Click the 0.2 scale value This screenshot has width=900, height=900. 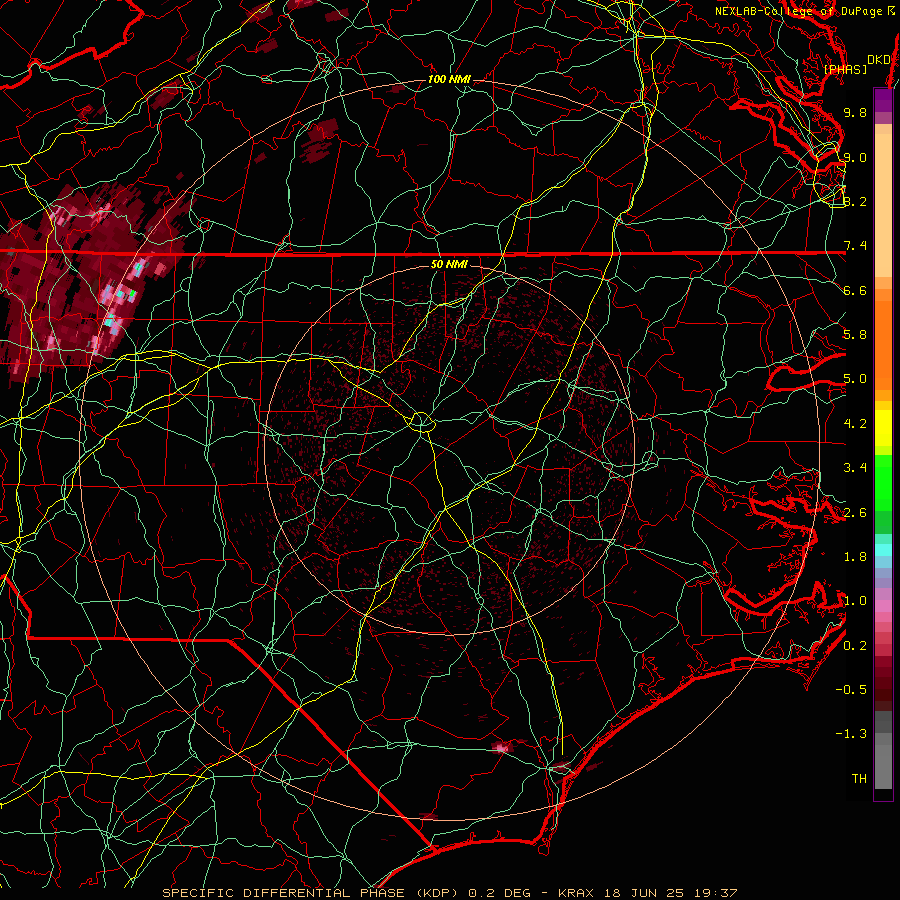(855, 646)
